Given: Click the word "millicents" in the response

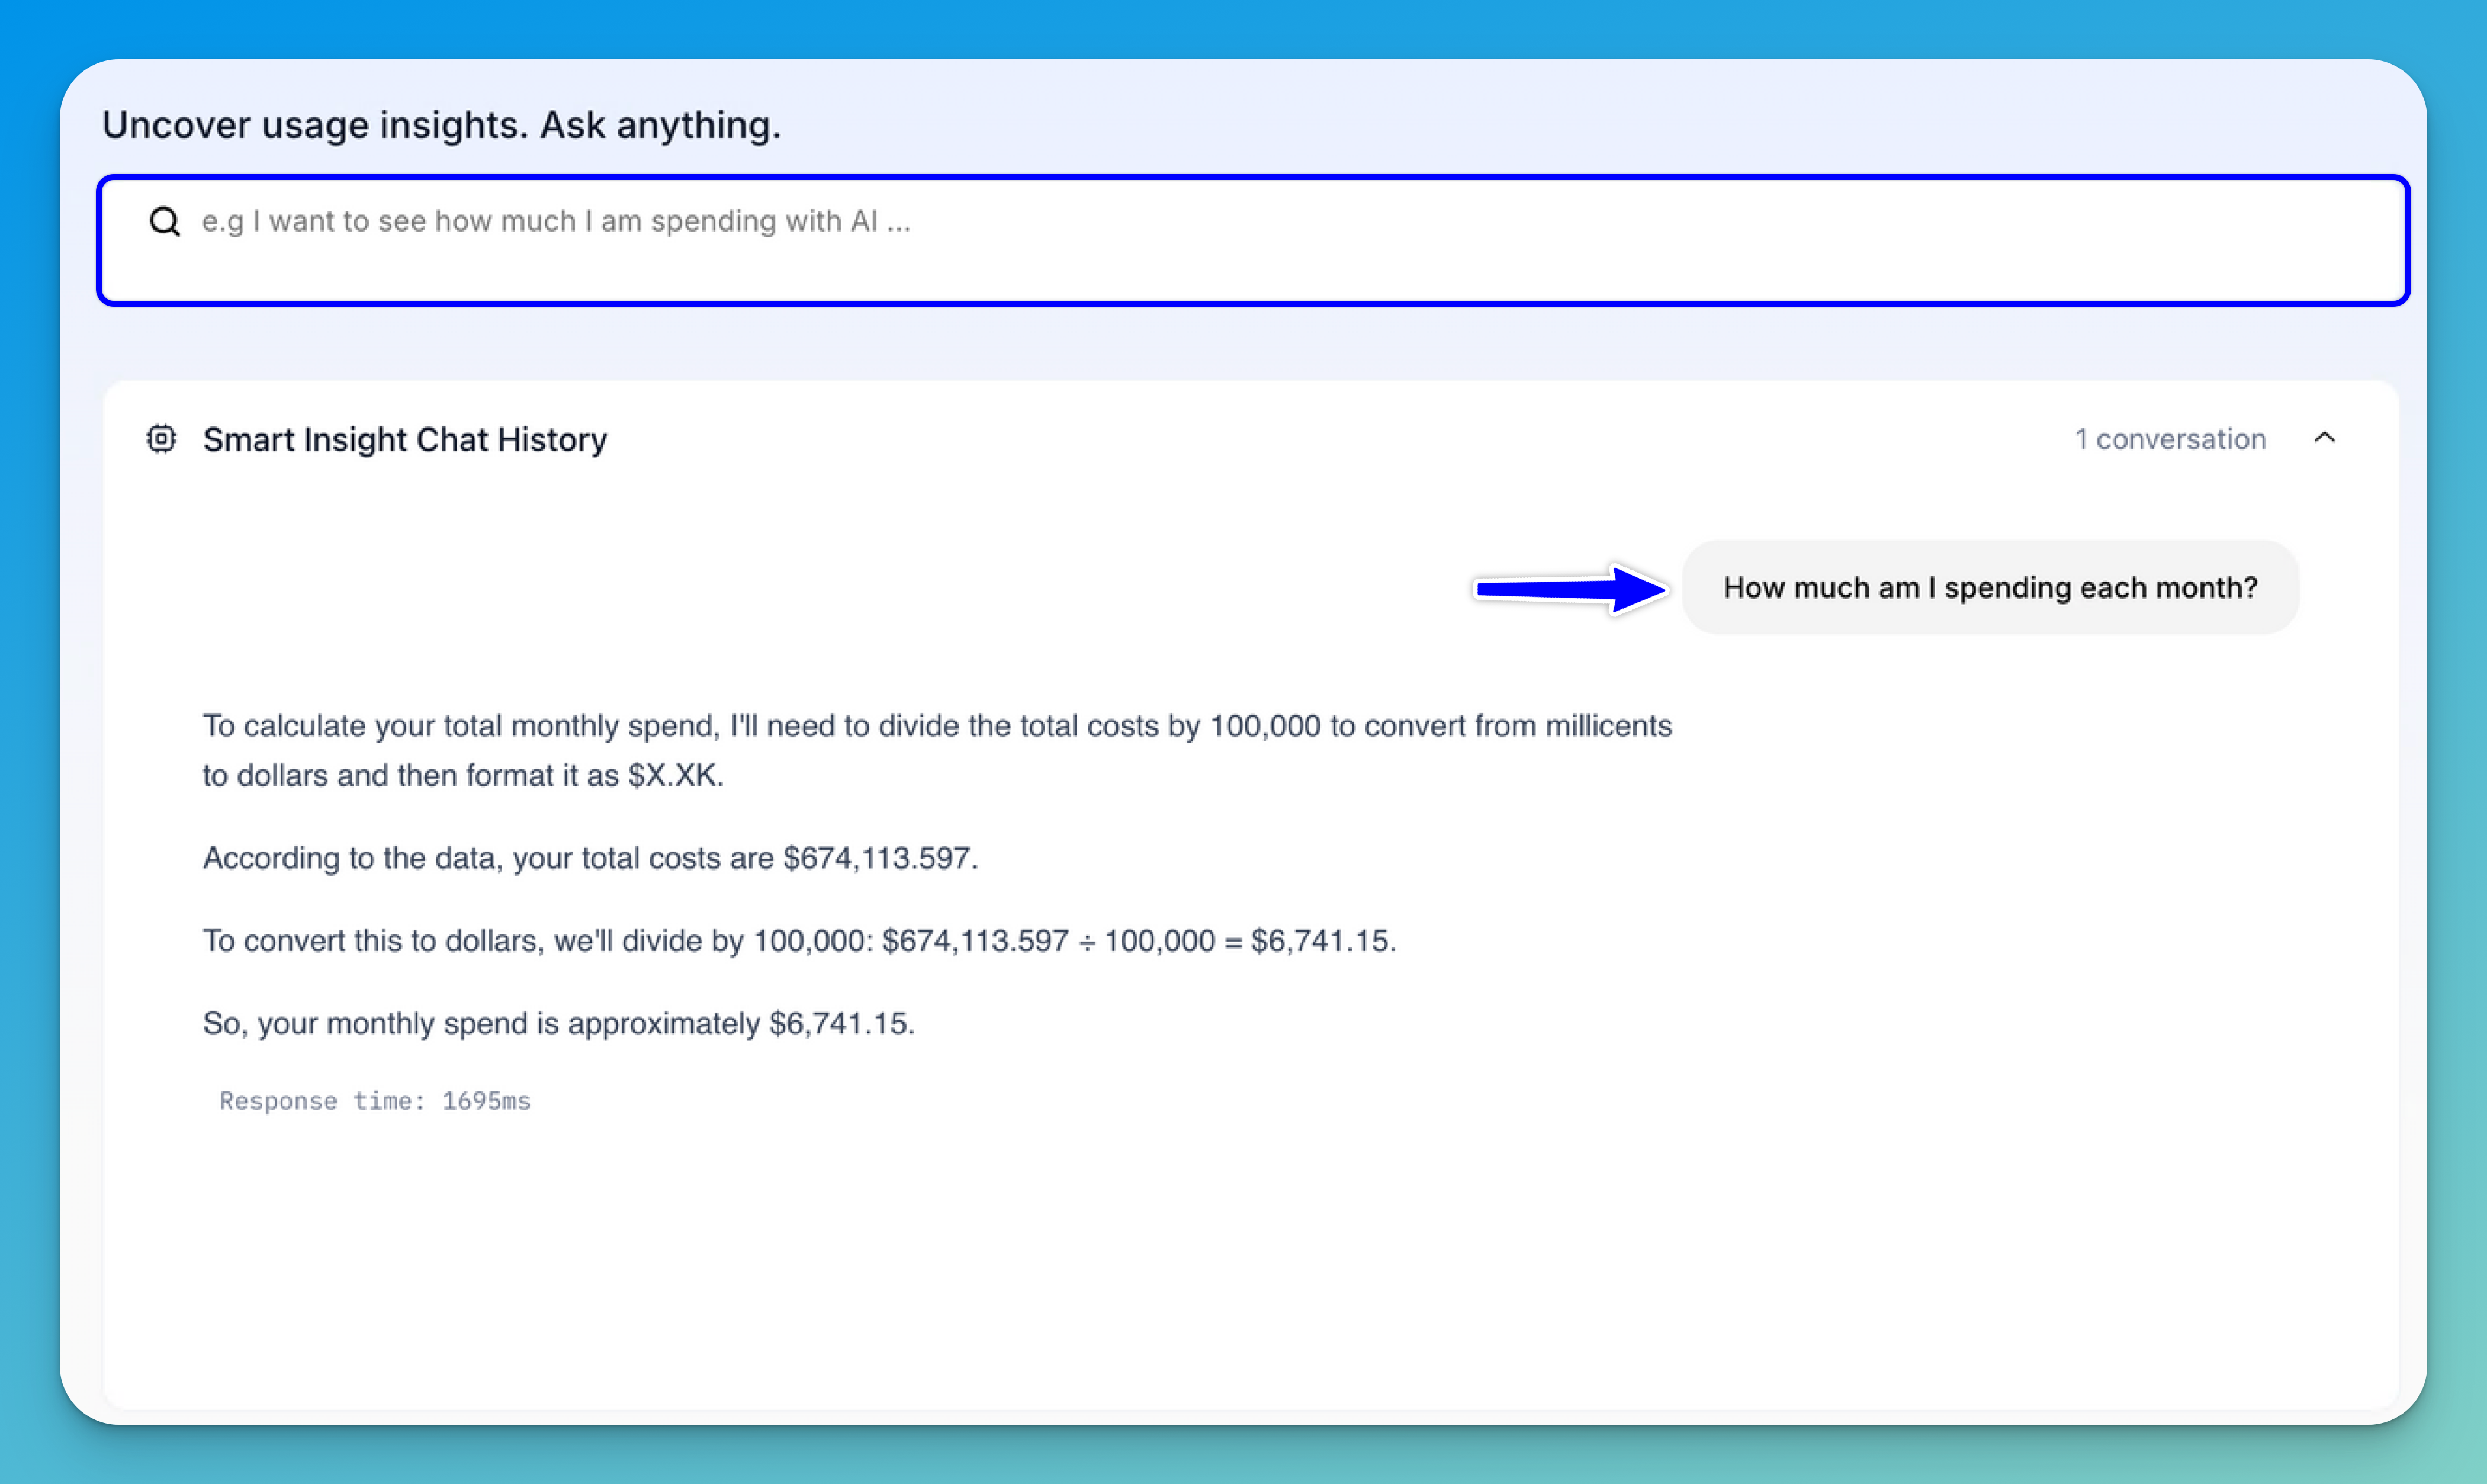Looking at the screenshot, I should pos(1608,726).
